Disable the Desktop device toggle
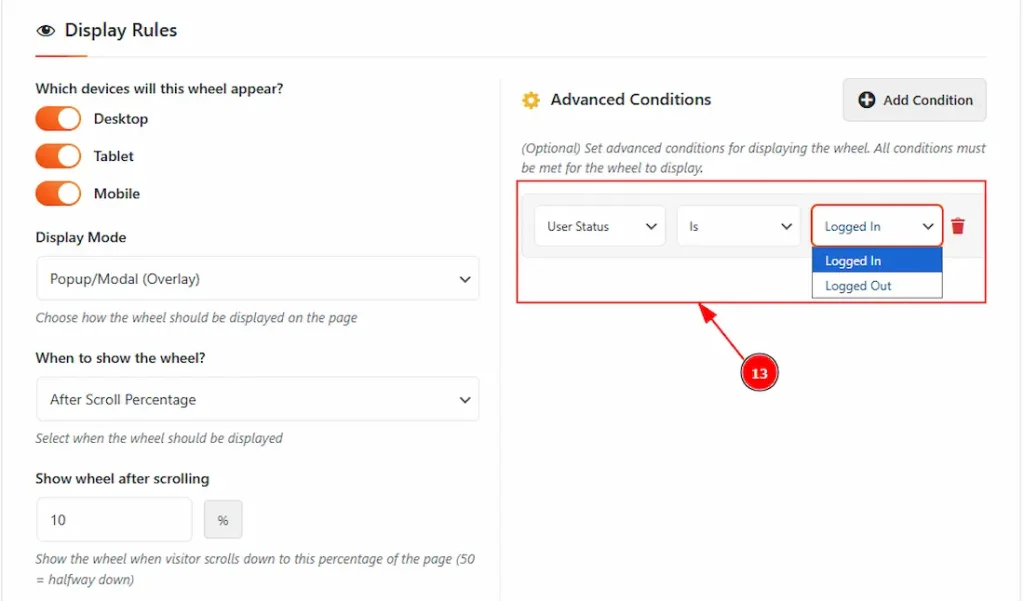This screenshot has width=1024, height=601. tap(58, 119)
